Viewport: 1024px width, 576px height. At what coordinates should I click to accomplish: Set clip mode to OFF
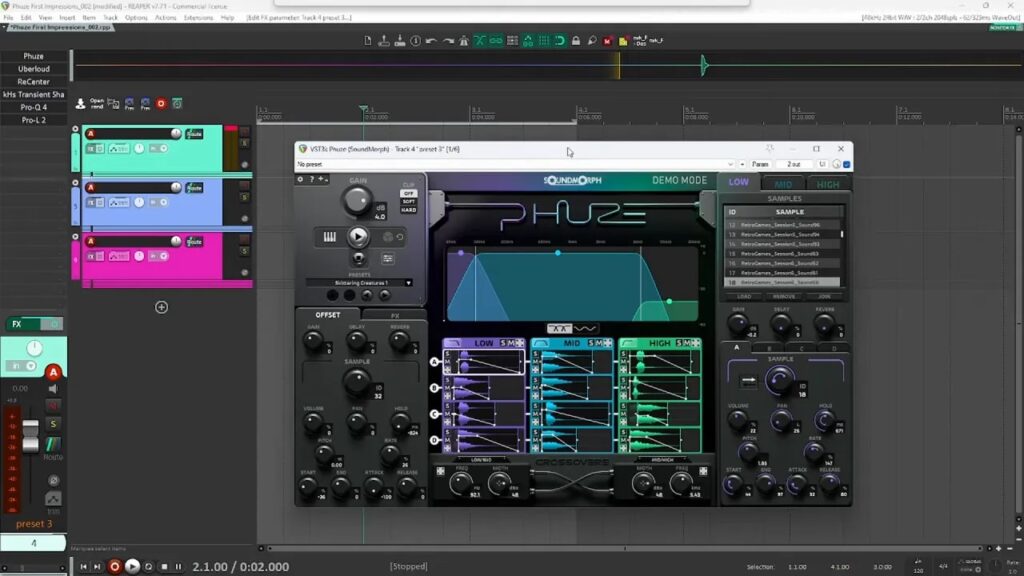click(408, 193)
